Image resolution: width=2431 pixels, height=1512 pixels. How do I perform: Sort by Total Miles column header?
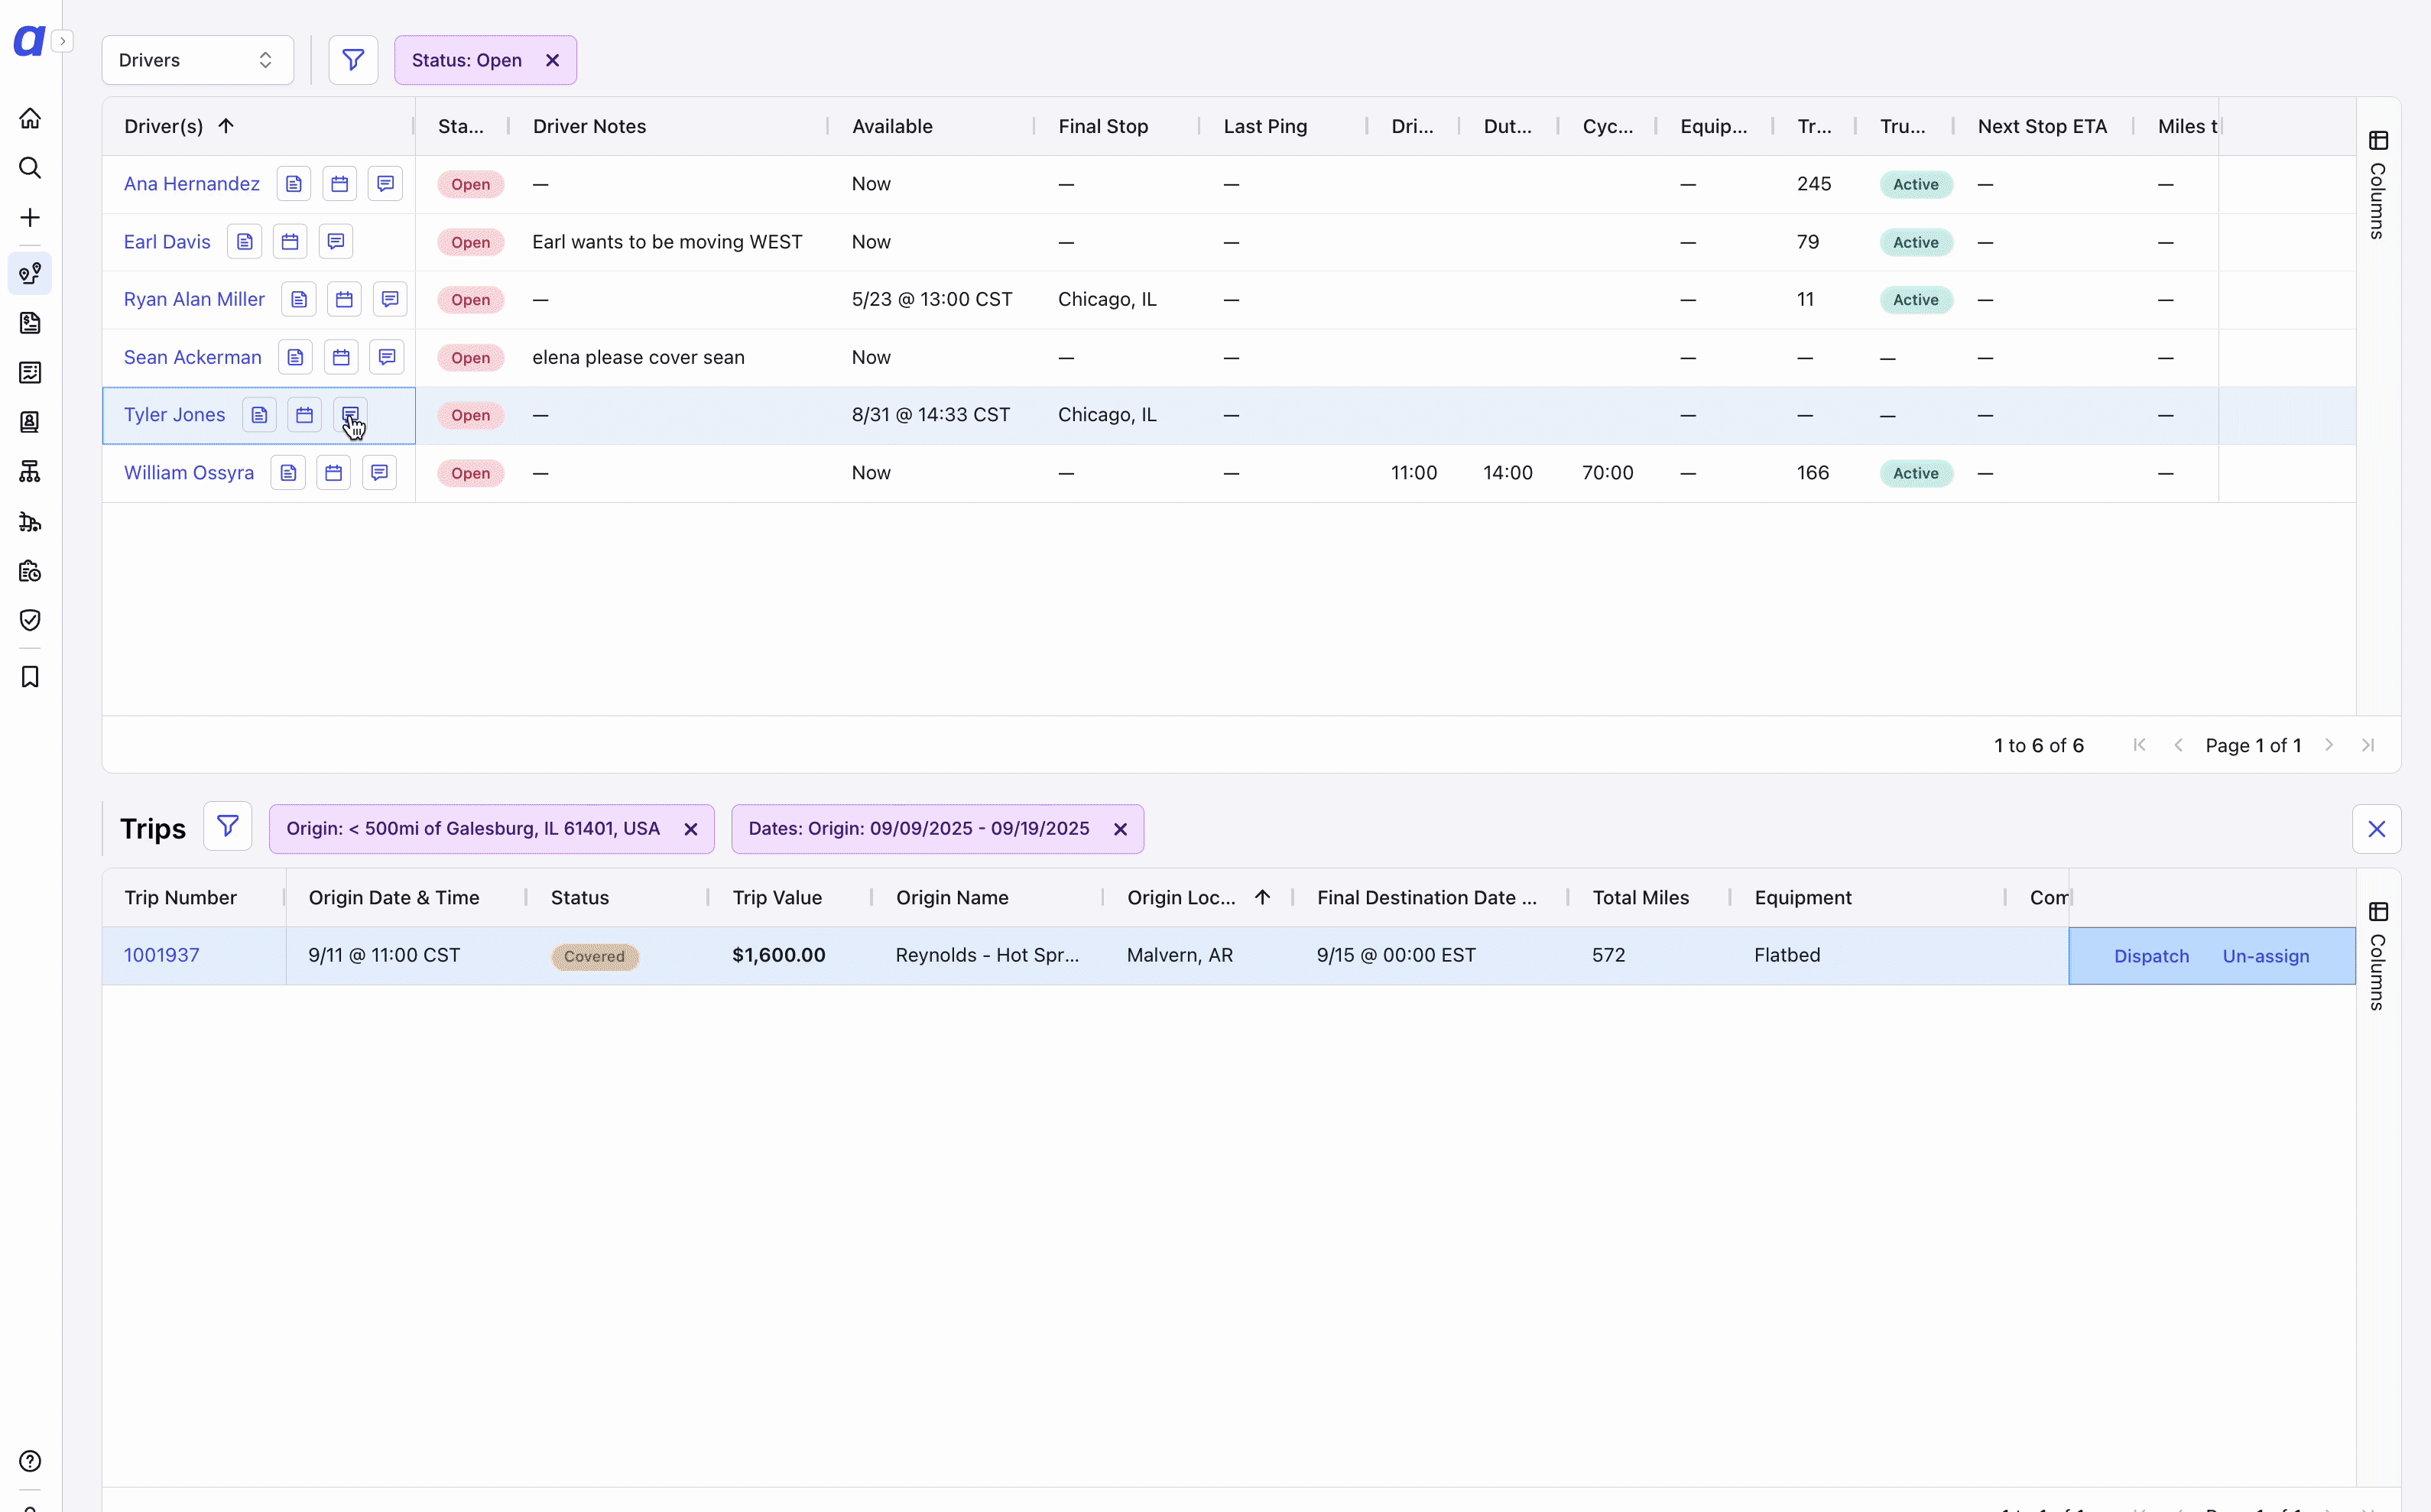pos(1640,897)
